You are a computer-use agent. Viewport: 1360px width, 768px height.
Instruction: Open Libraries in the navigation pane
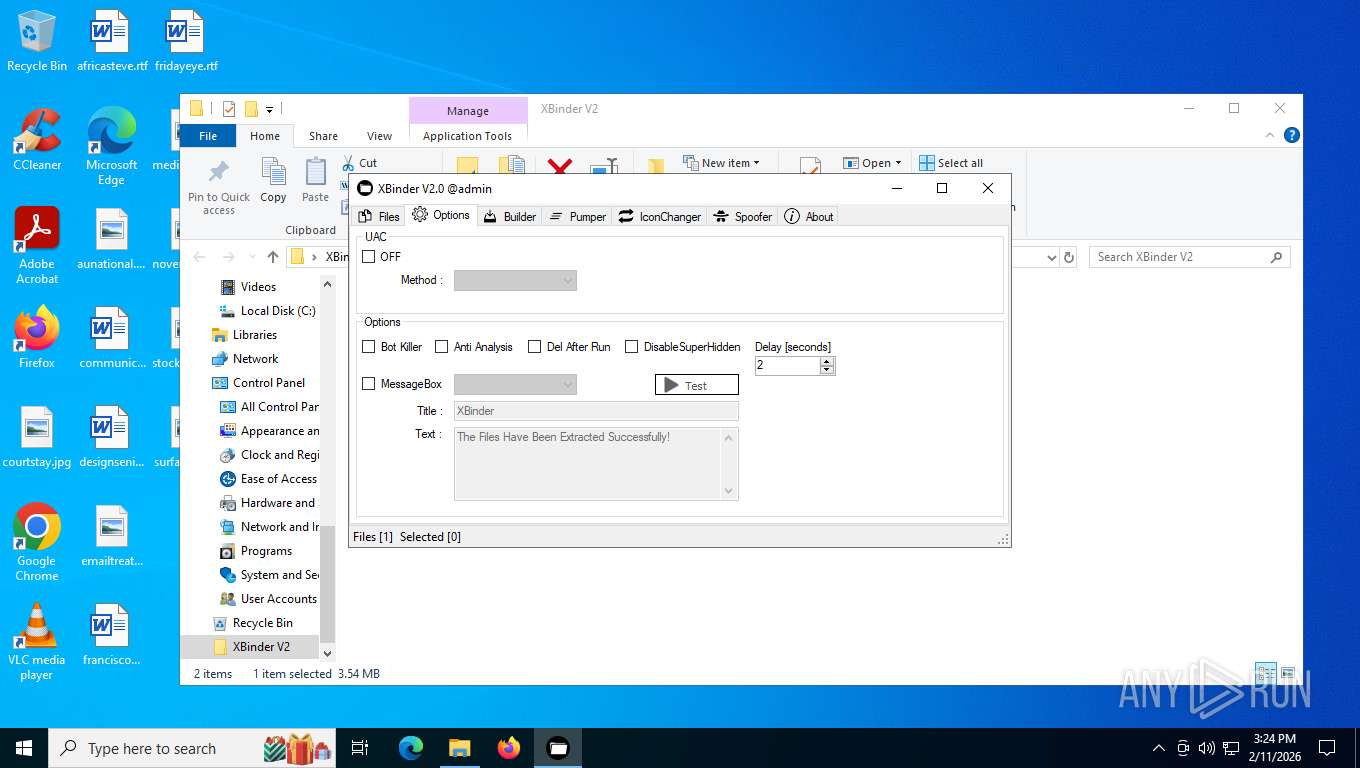pyautogui.click(x=254, y=335)
